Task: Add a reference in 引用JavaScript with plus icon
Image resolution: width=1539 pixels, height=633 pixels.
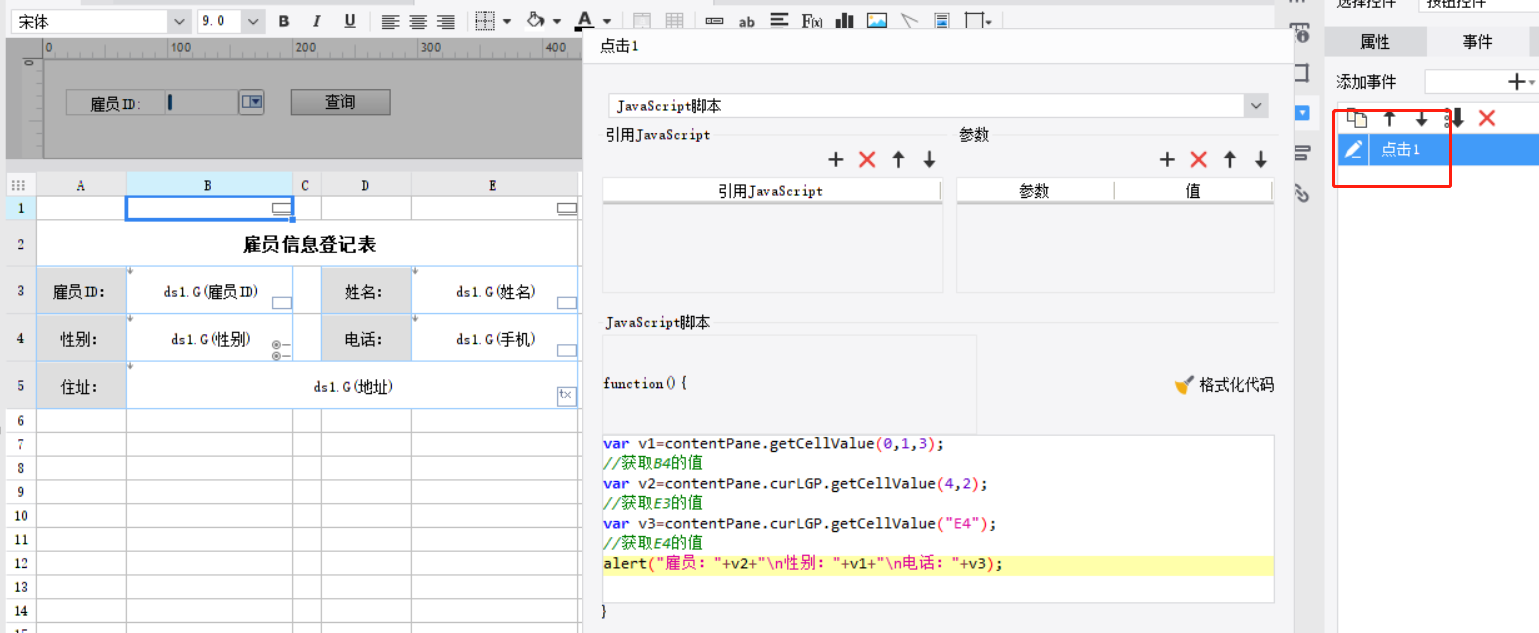Action: coord(836,160)
